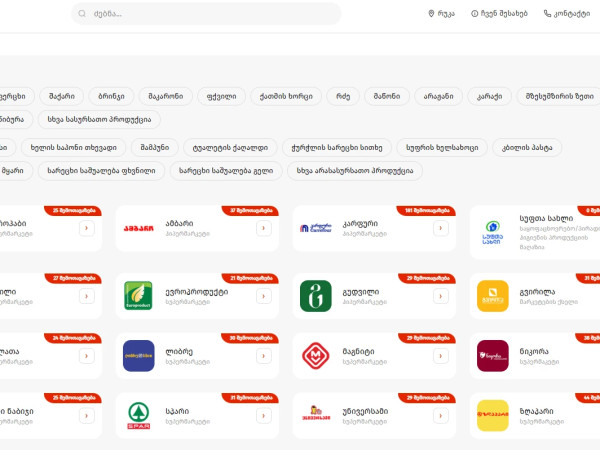Image resolution: width=600 pixels, height=450 pixels.
Task: Click the სუფთა სახლი house logo
Action: click(x=492, y=232)
